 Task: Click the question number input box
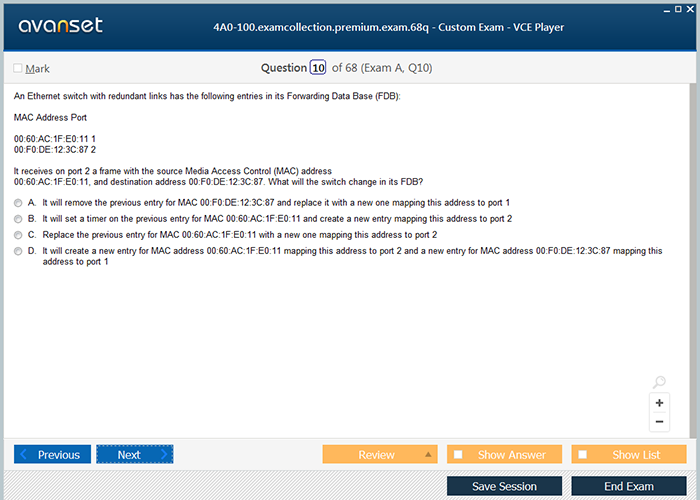pyautogui.click(x=318, y=68)
